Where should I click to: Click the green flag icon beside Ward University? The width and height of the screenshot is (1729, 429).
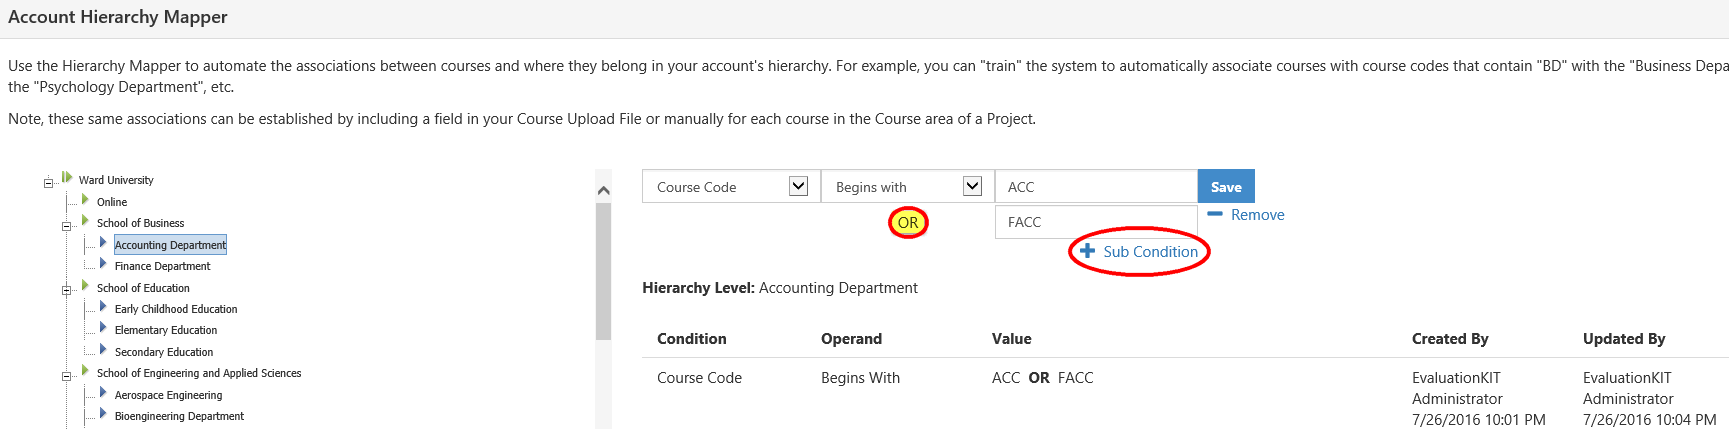67,178
